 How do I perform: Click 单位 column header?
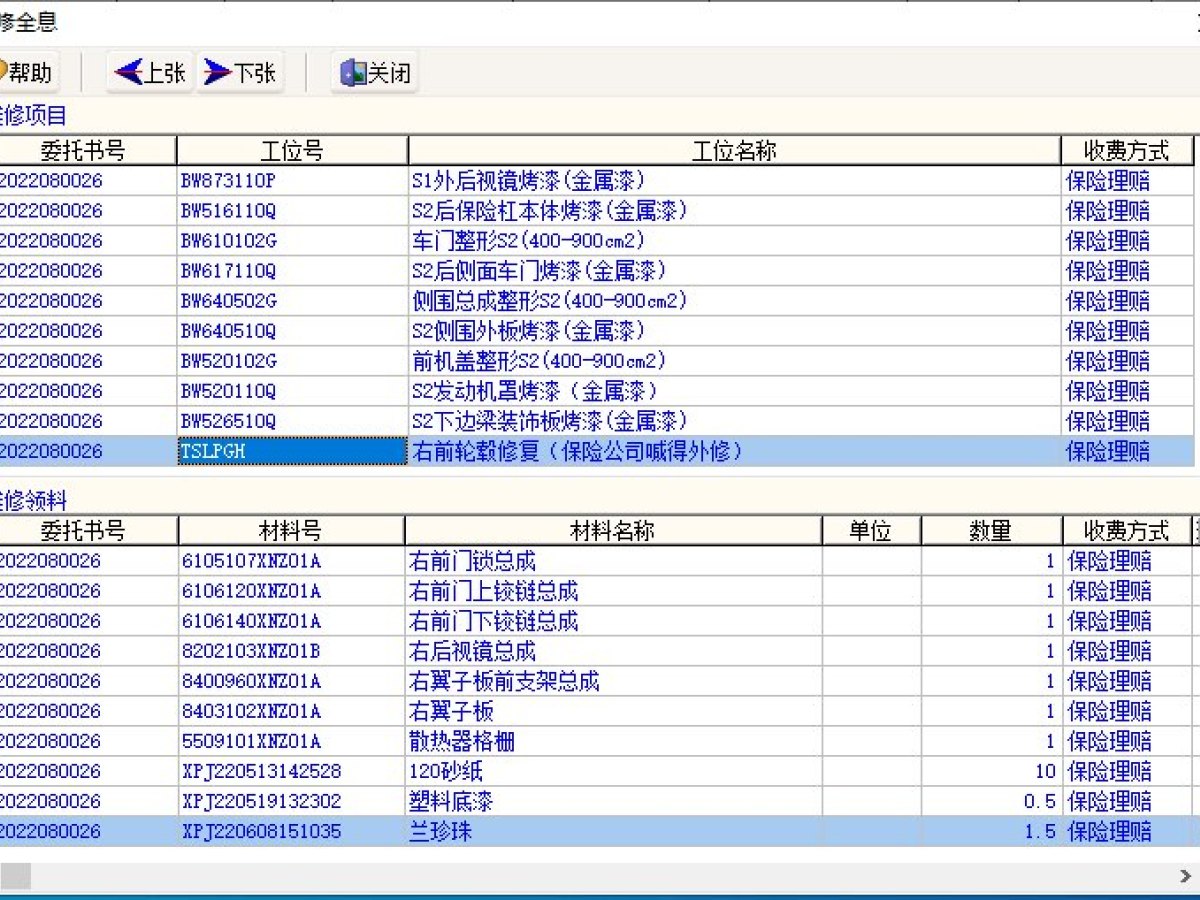click(871, 531)
